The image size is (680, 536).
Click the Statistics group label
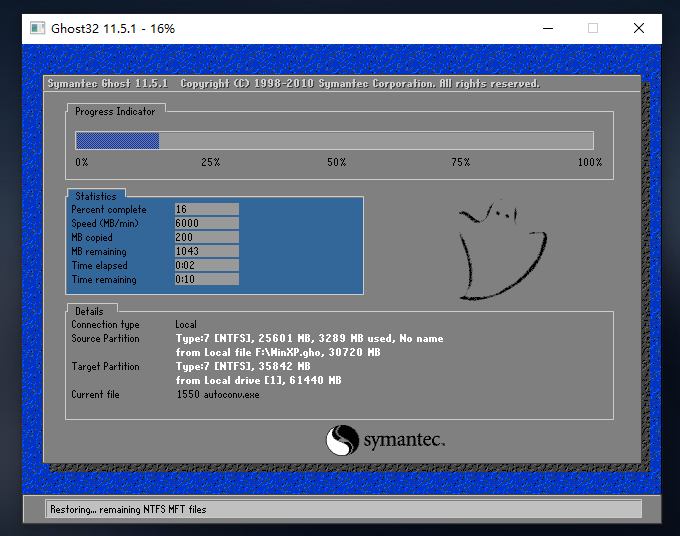tap(96, 196)
